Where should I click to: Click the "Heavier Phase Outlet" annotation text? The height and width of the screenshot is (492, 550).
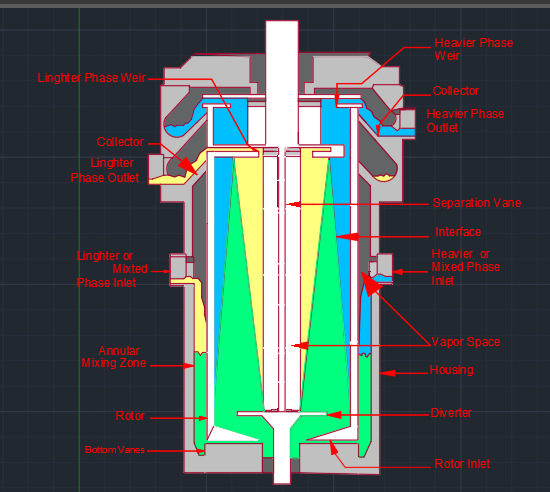(x=465, y=121)
